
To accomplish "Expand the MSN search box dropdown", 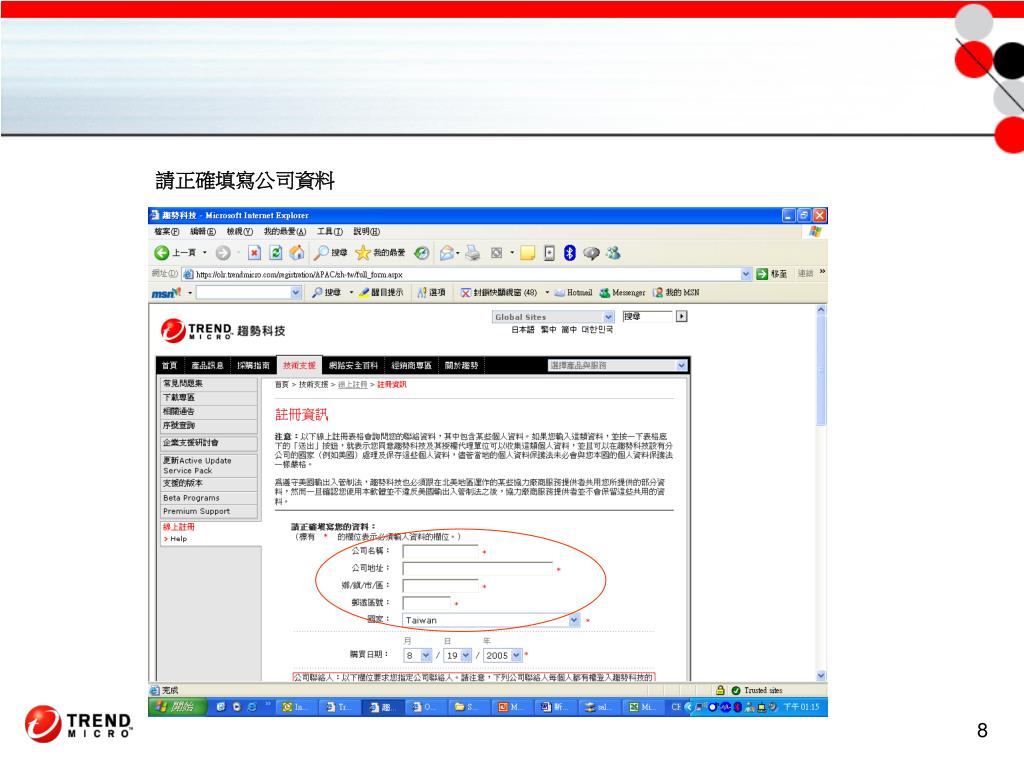I will coord(296,293).
